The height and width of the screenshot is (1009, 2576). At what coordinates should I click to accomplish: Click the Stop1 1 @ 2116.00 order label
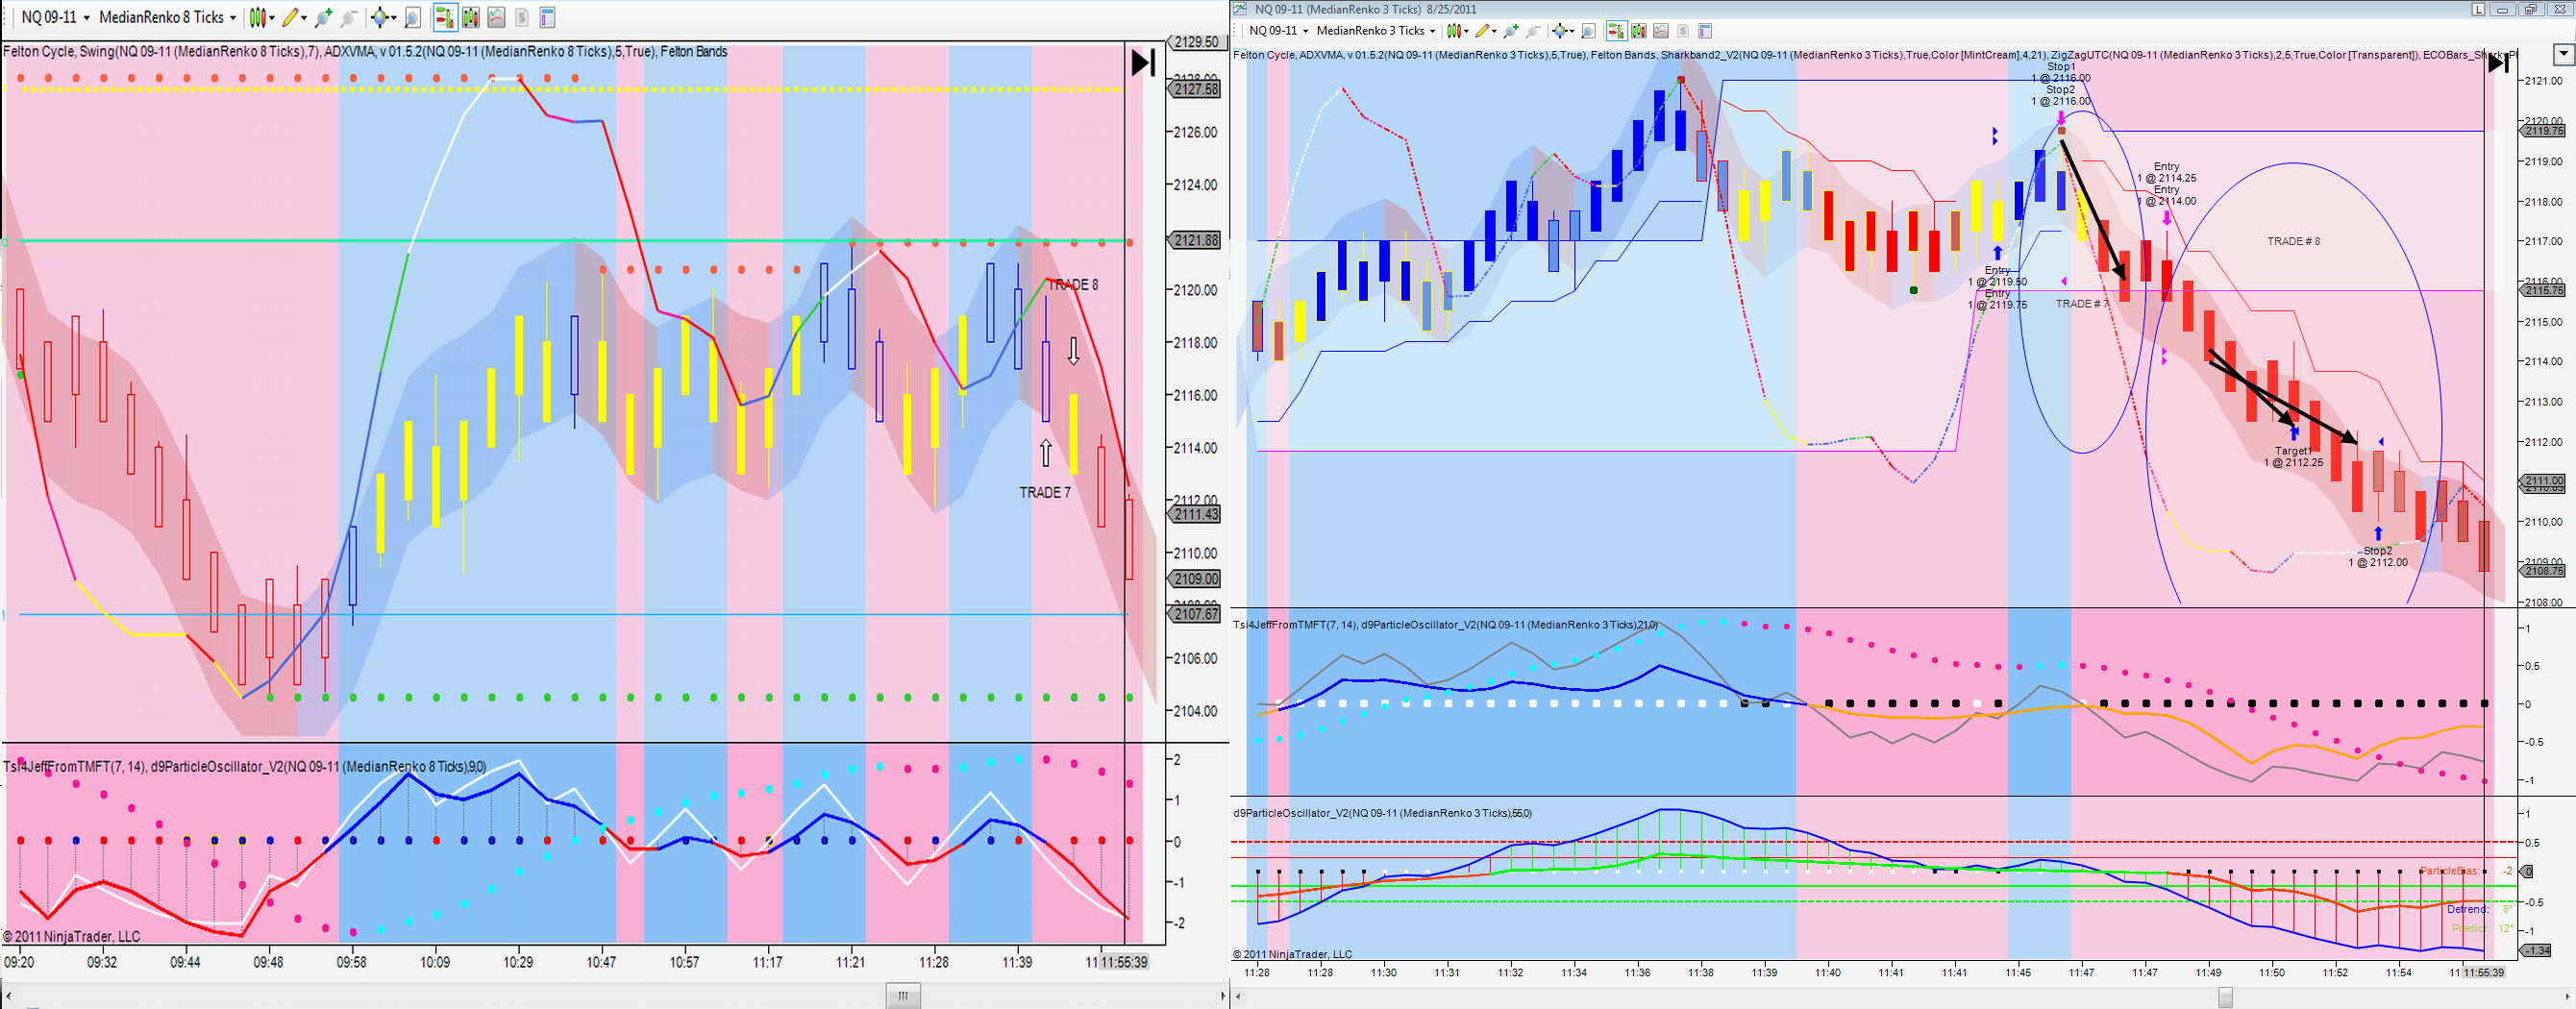[x=2060, y=72]
